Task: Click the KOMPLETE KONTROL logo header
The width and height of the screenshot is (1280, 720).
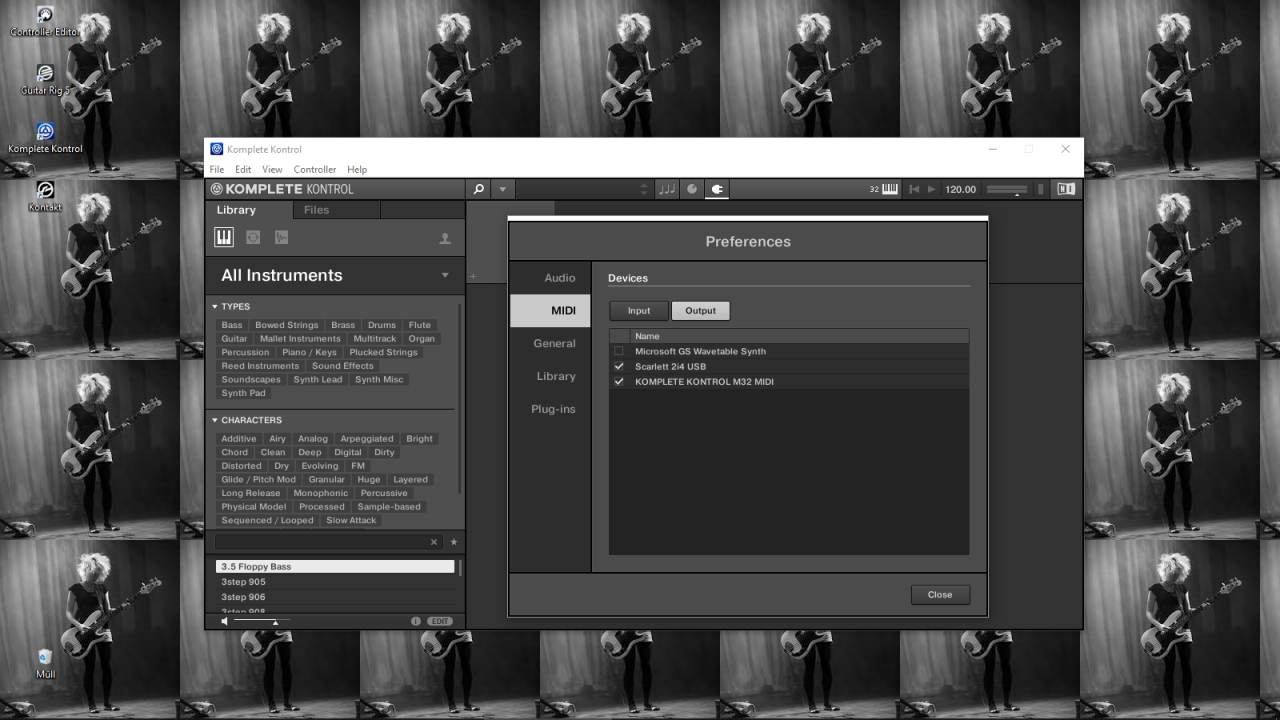Action: 283,189
